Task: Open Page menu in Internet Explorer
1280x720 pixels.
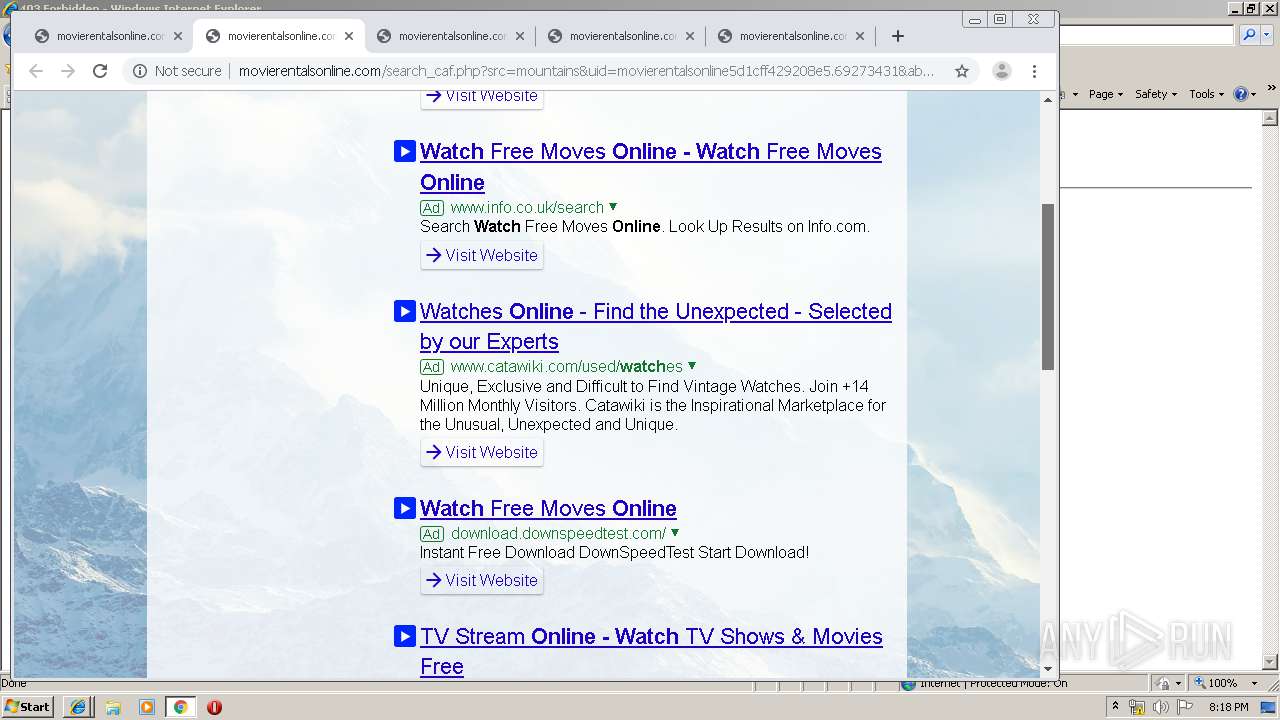Action: click(x=1105, y=94)
